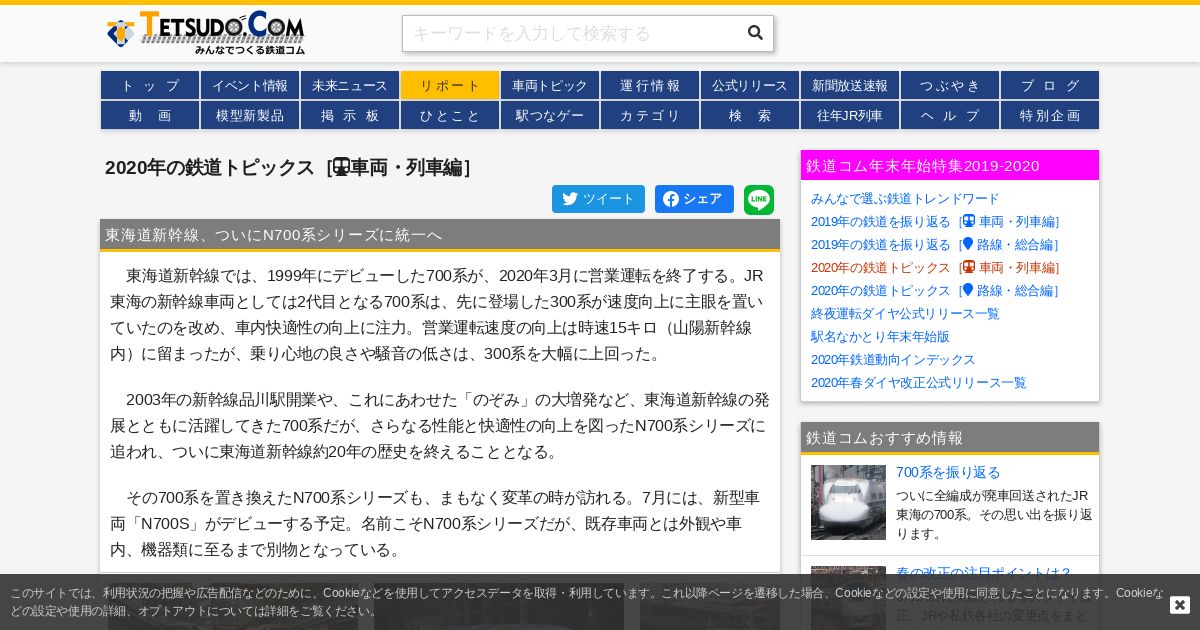Select the highlighted リポート menu item
1200x630 pixels.
tap(450, 85)
